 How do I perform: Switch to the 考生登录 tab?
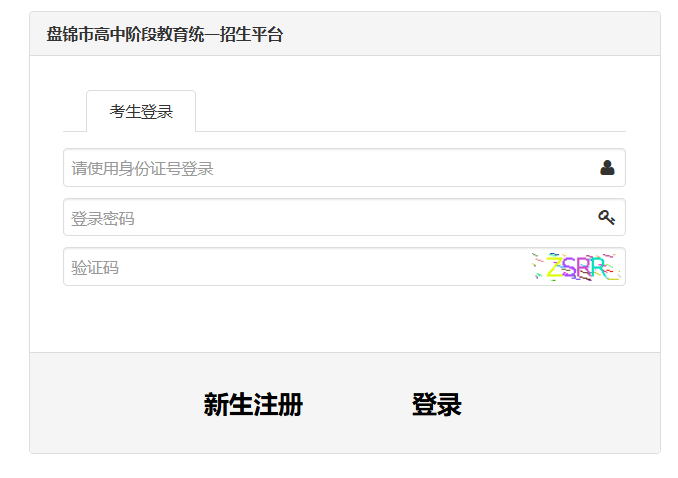[141, 112]
